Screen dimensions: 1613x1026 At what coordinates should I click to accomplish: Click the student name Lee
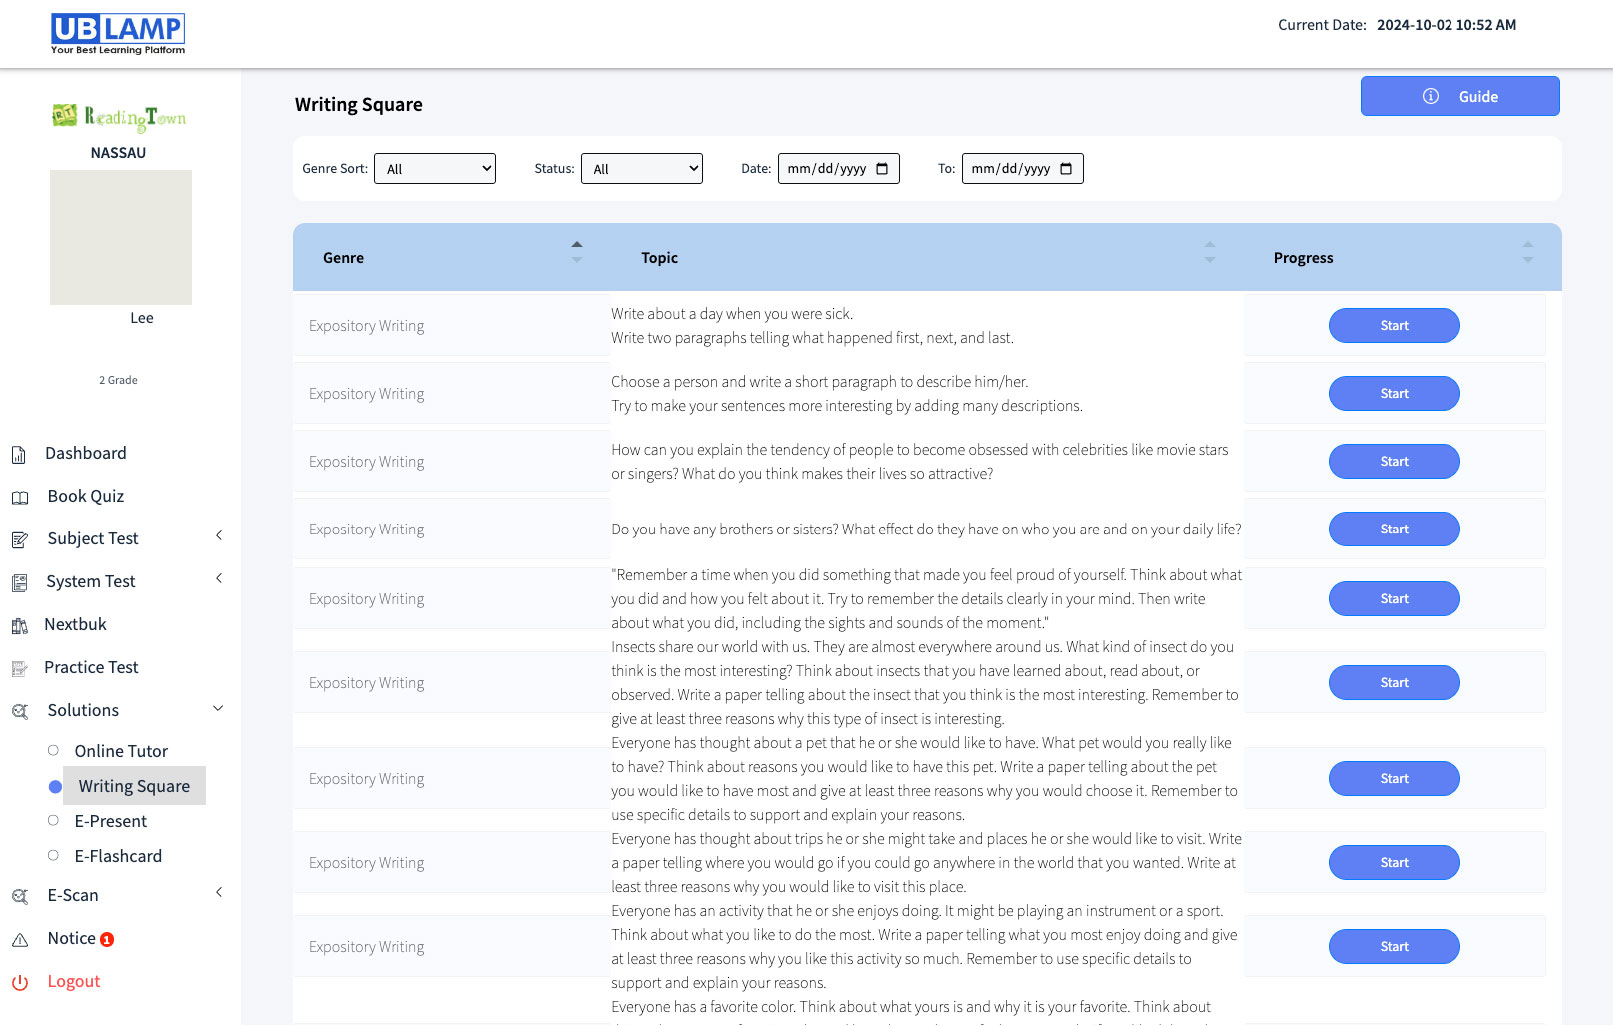142,318
